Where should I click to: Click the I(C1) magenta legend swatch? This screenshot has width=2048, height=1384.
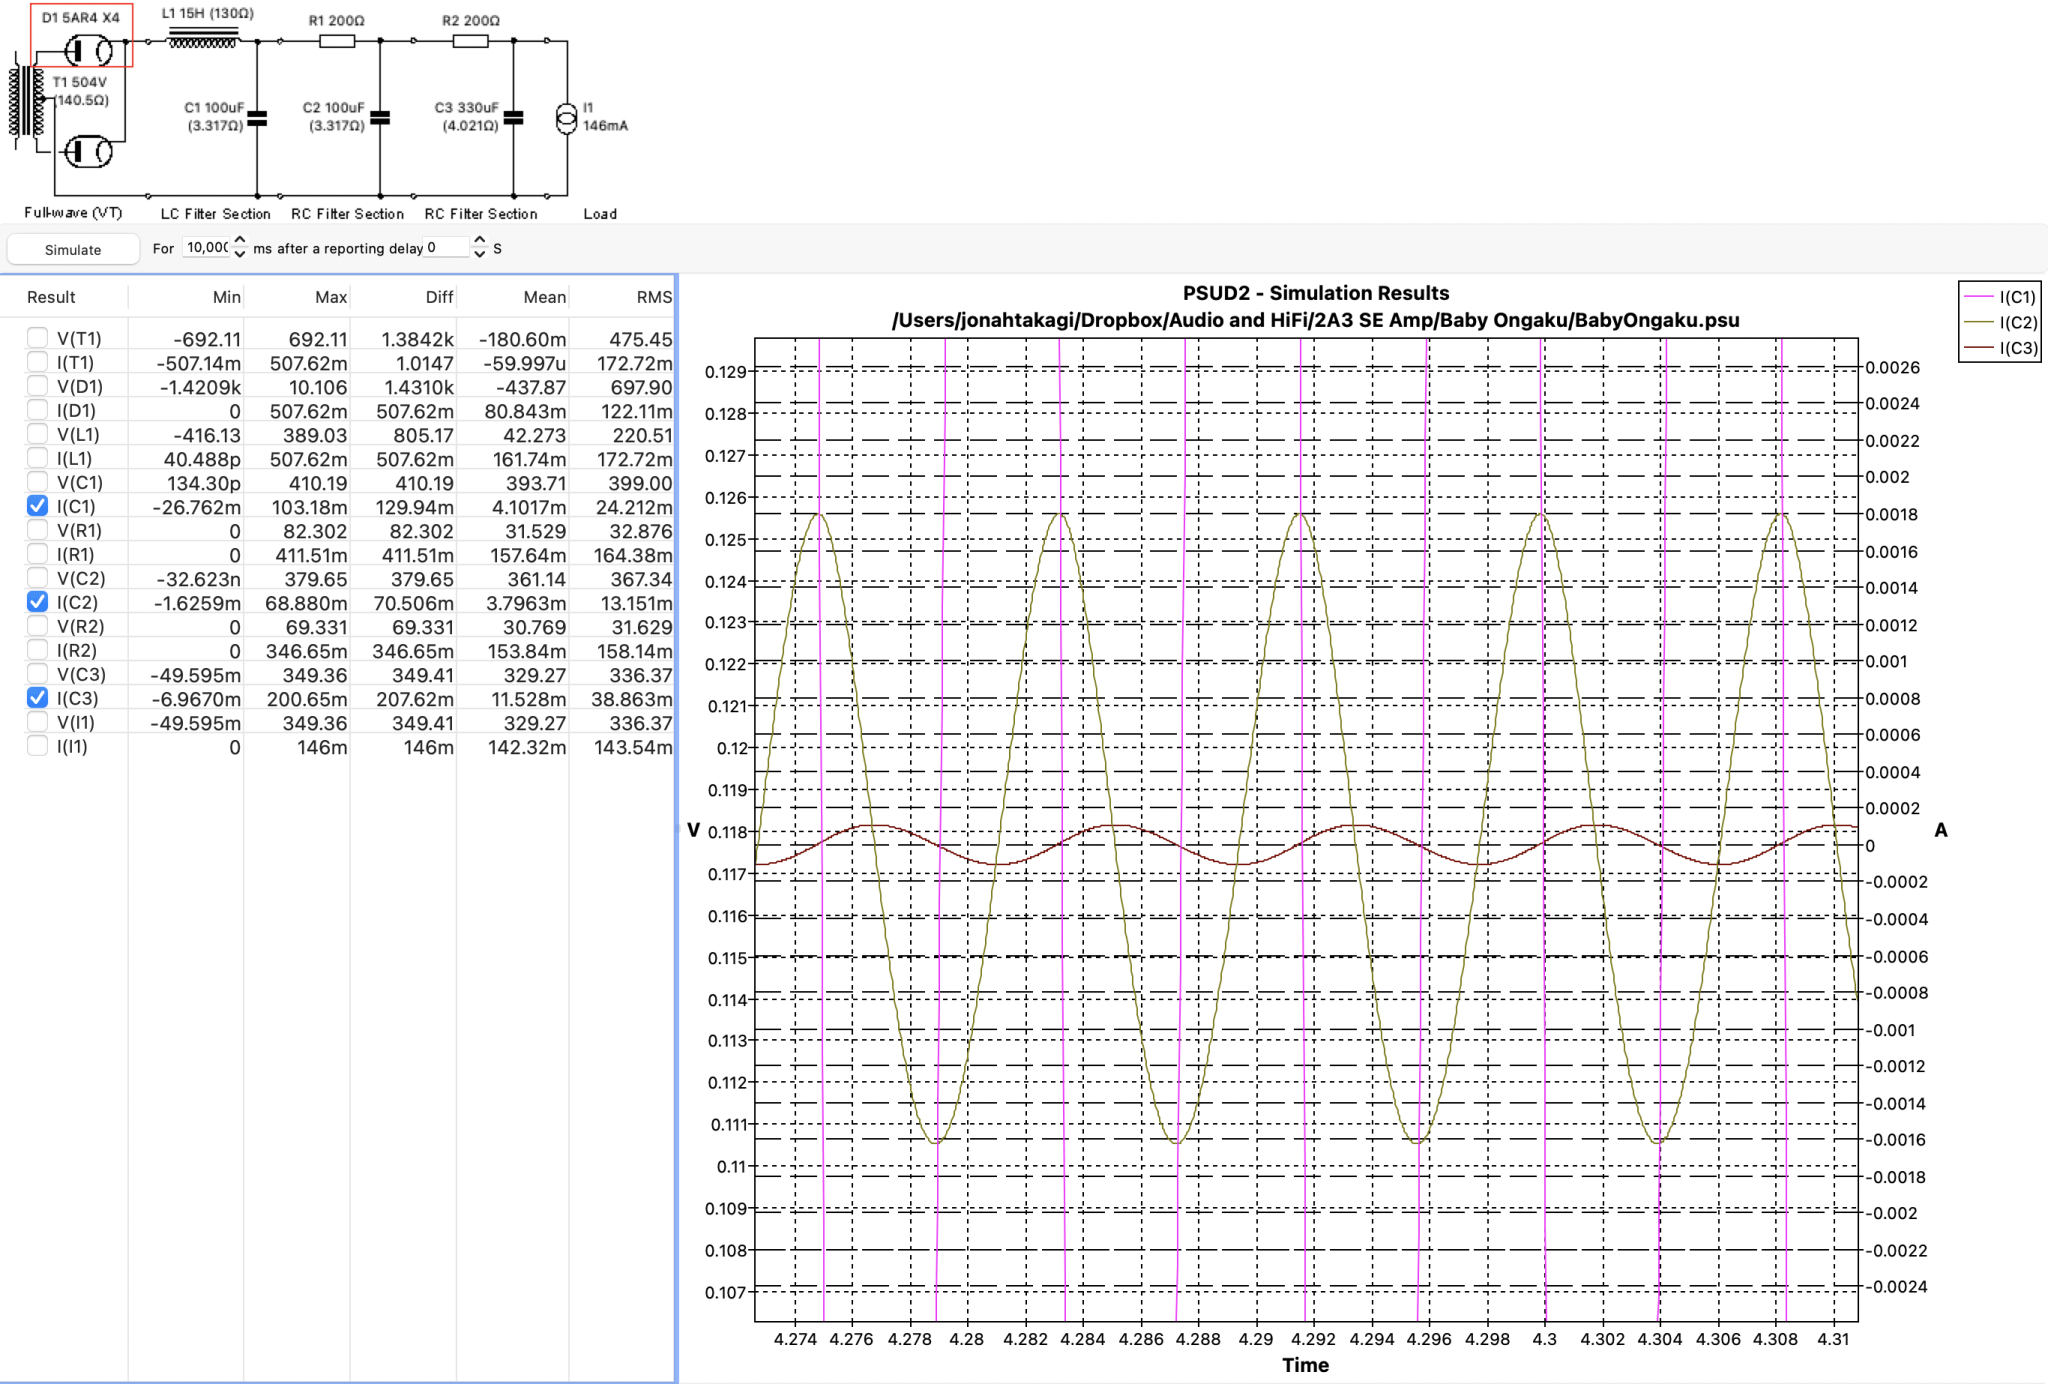tap(1979, 297)
